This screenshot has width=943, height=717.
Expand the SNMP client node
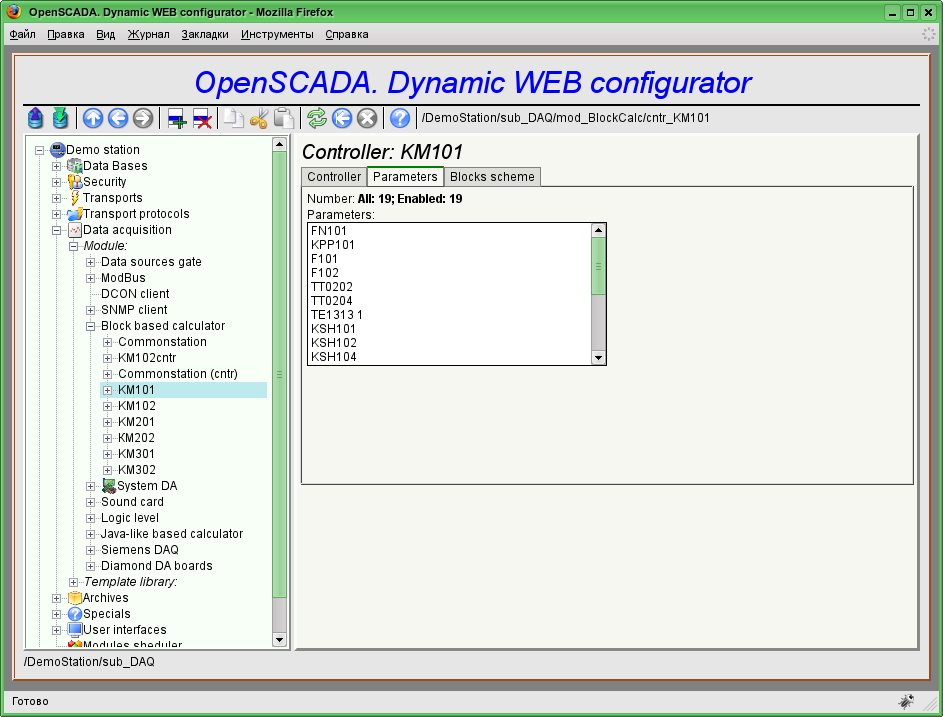[x=90, y=310]
